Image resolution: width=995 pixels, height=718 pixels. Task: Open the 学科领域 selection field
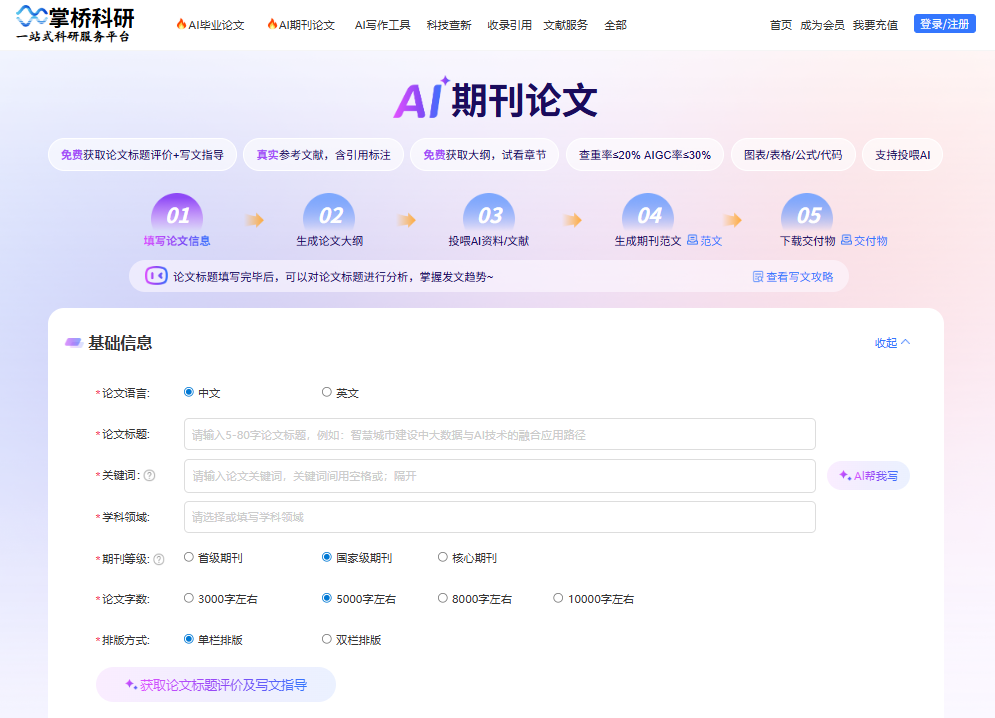point(498,516)
